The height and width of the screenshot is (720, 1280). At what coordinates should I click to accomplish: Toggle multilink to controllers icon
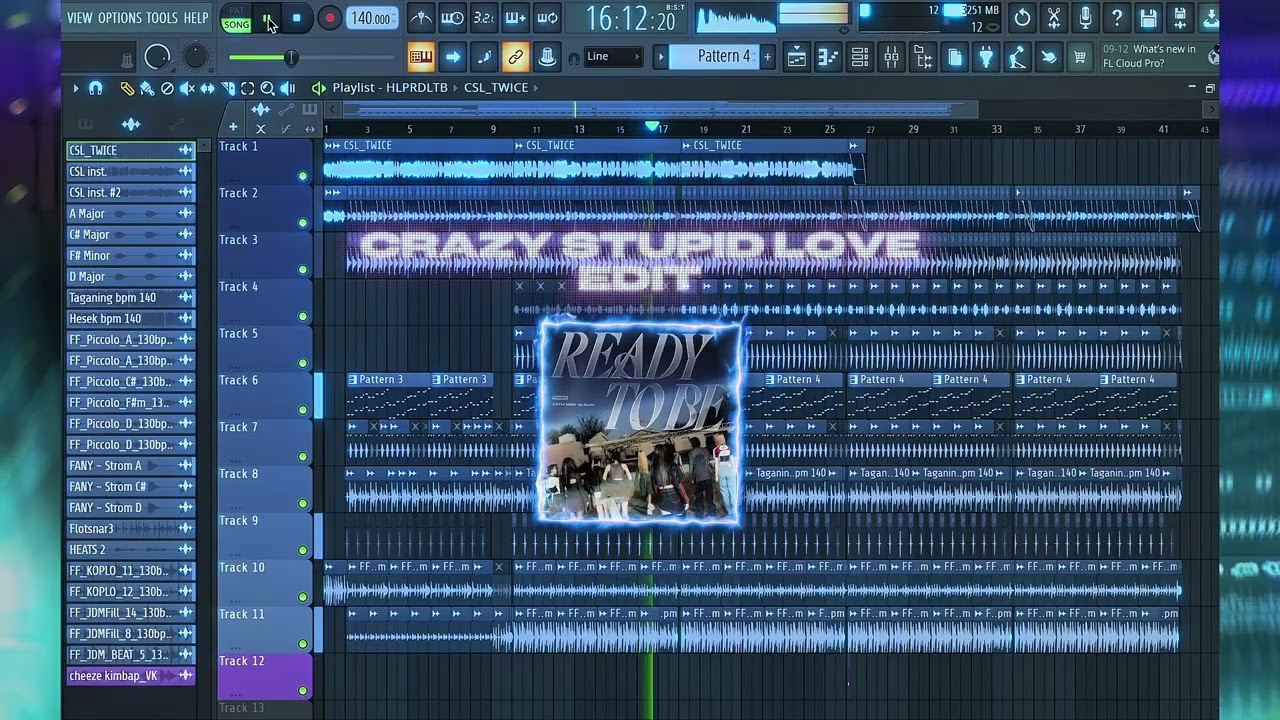point(516,57)
